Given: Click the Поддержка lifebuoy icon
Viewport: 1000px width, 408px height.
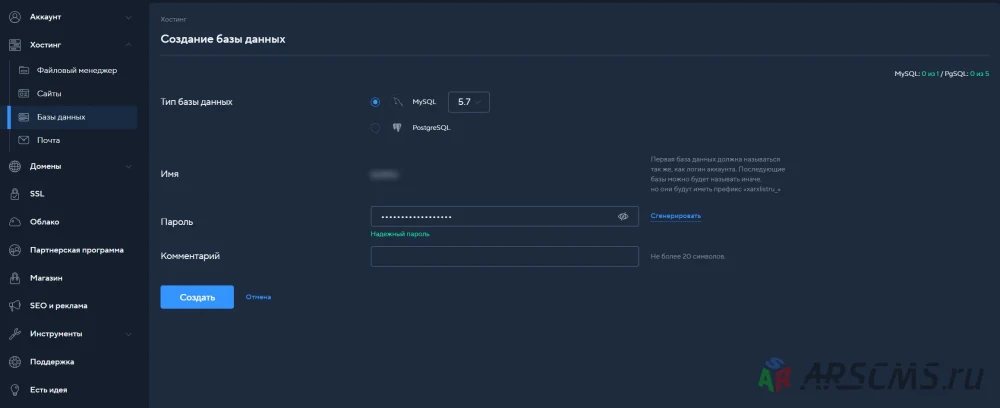Looking at the screenshot, I should pyautogui.click(x=15, y=361).
